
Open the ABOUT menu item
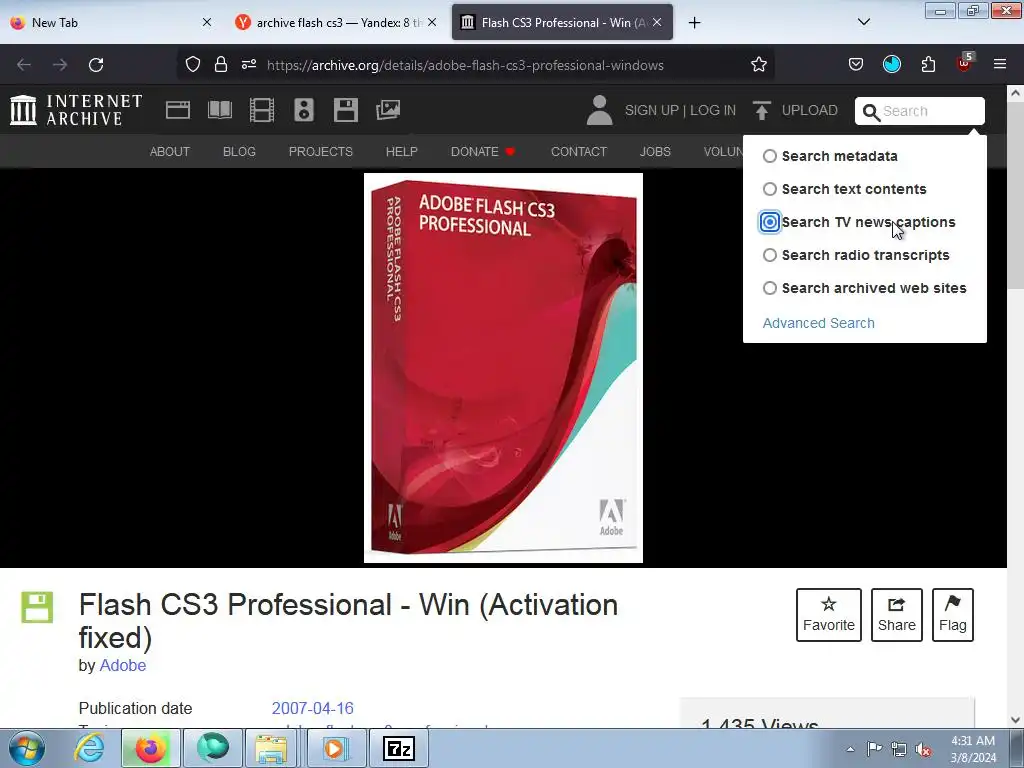[170, 152]
